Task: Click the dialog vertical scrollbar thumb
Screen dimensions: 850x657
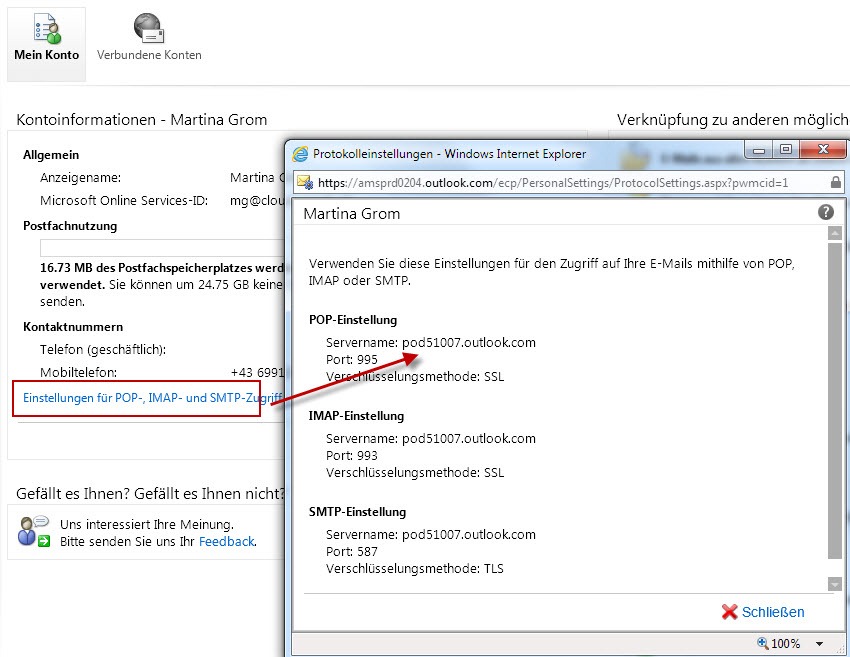Action: point(835,401)
